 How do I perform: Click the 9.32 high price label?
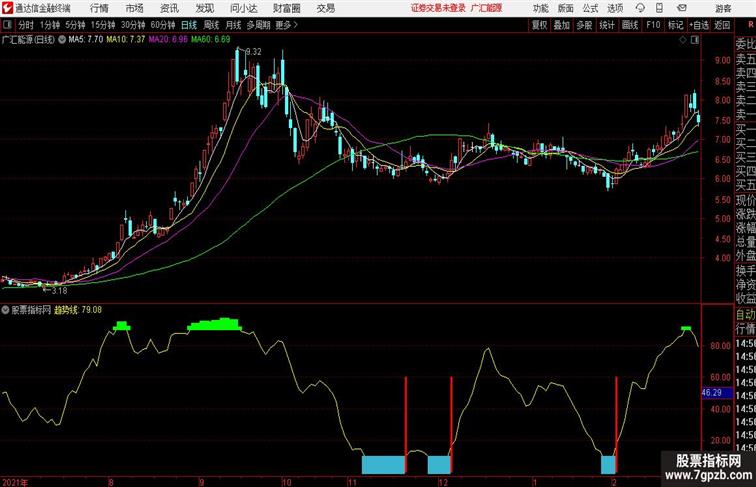click(254, 52)
